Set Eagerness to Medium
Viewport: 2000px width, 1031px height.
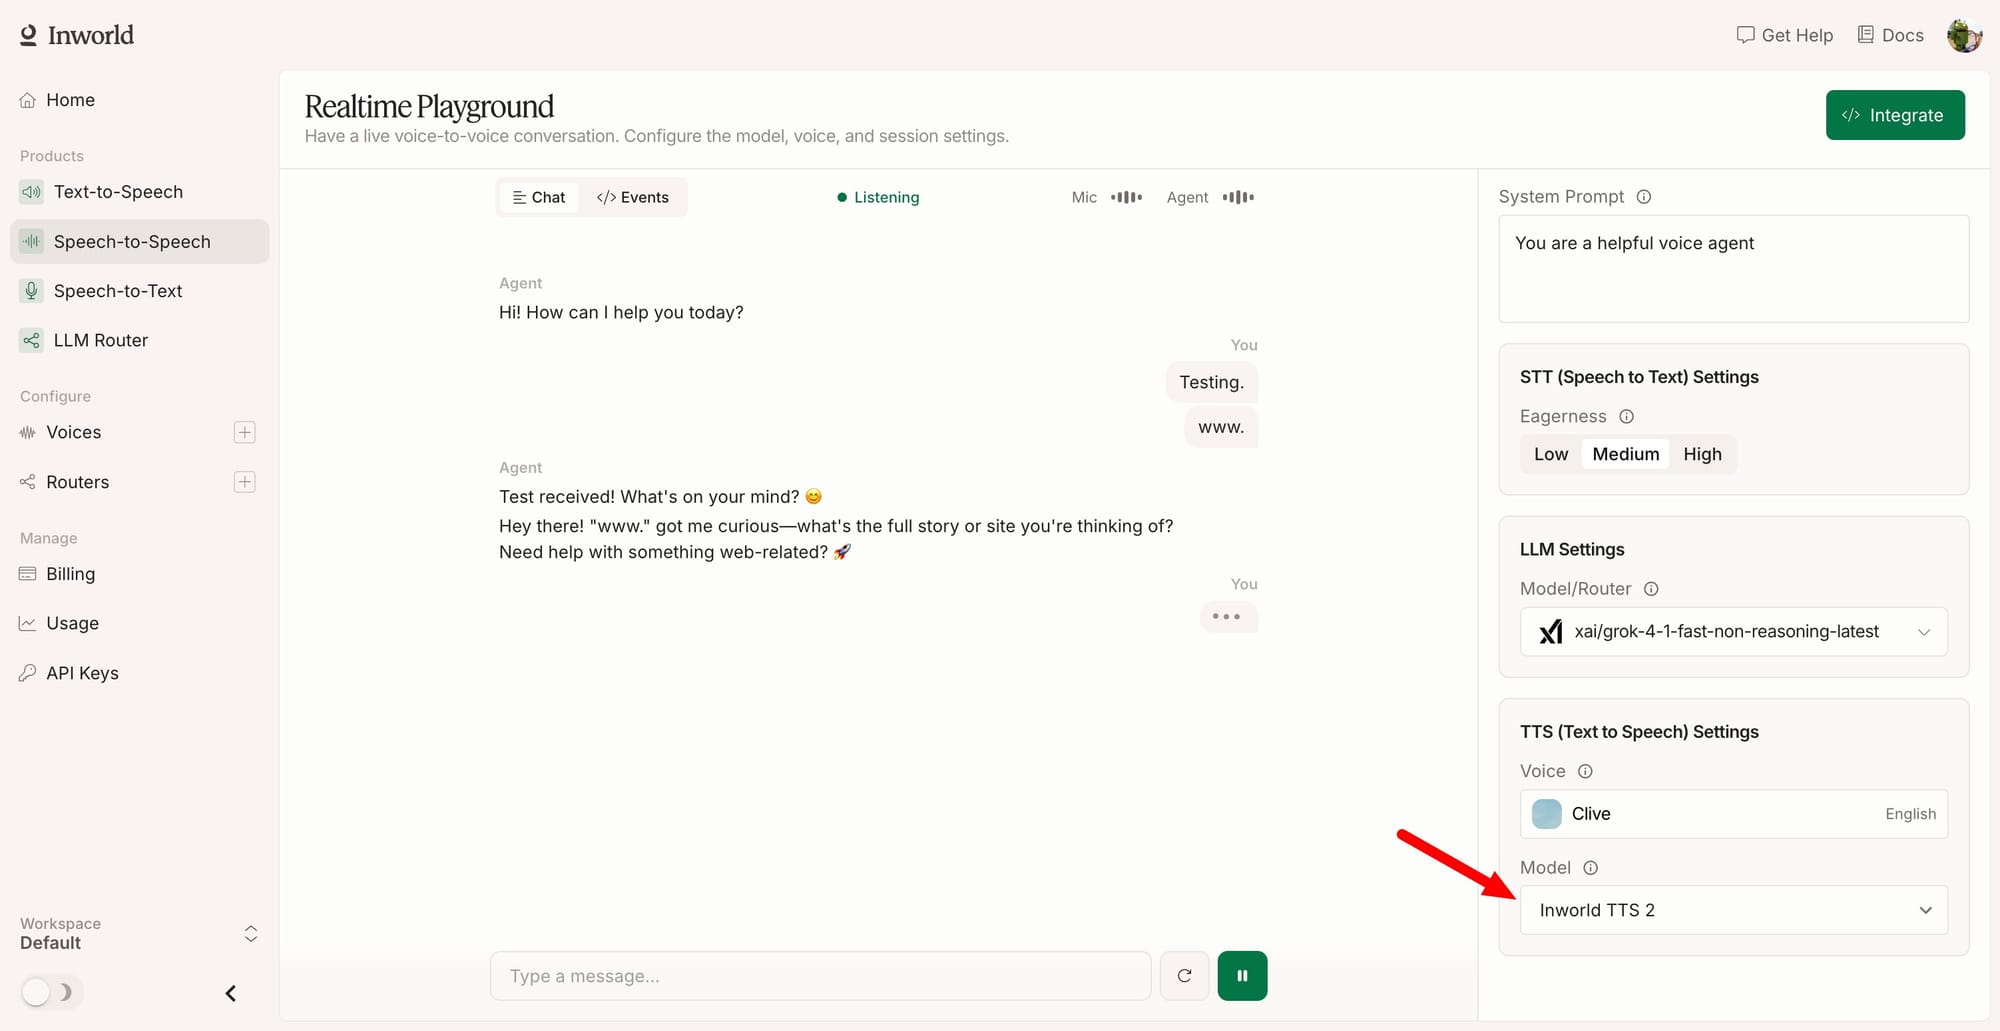tap(1626, 454)
